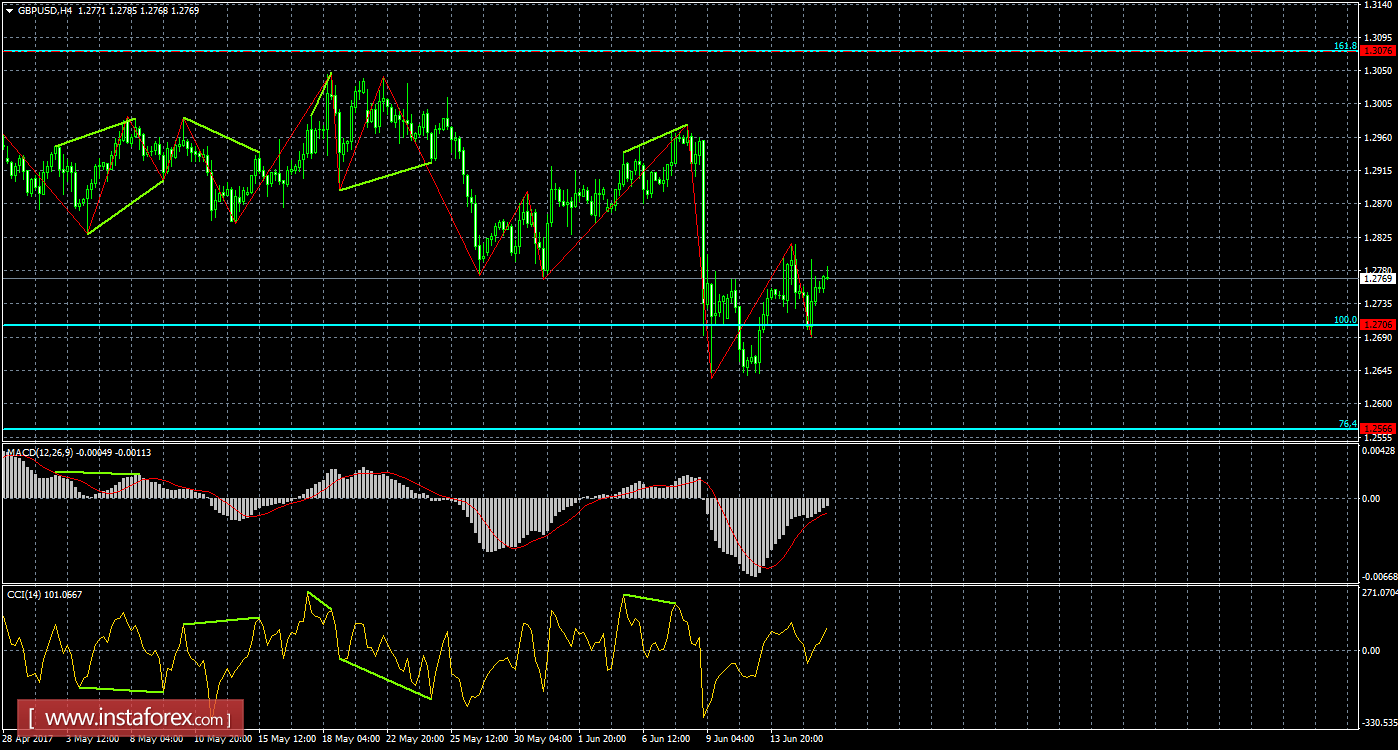
Task: Click the 1.3005 price scale value
Action: [x=1379, y=104]
